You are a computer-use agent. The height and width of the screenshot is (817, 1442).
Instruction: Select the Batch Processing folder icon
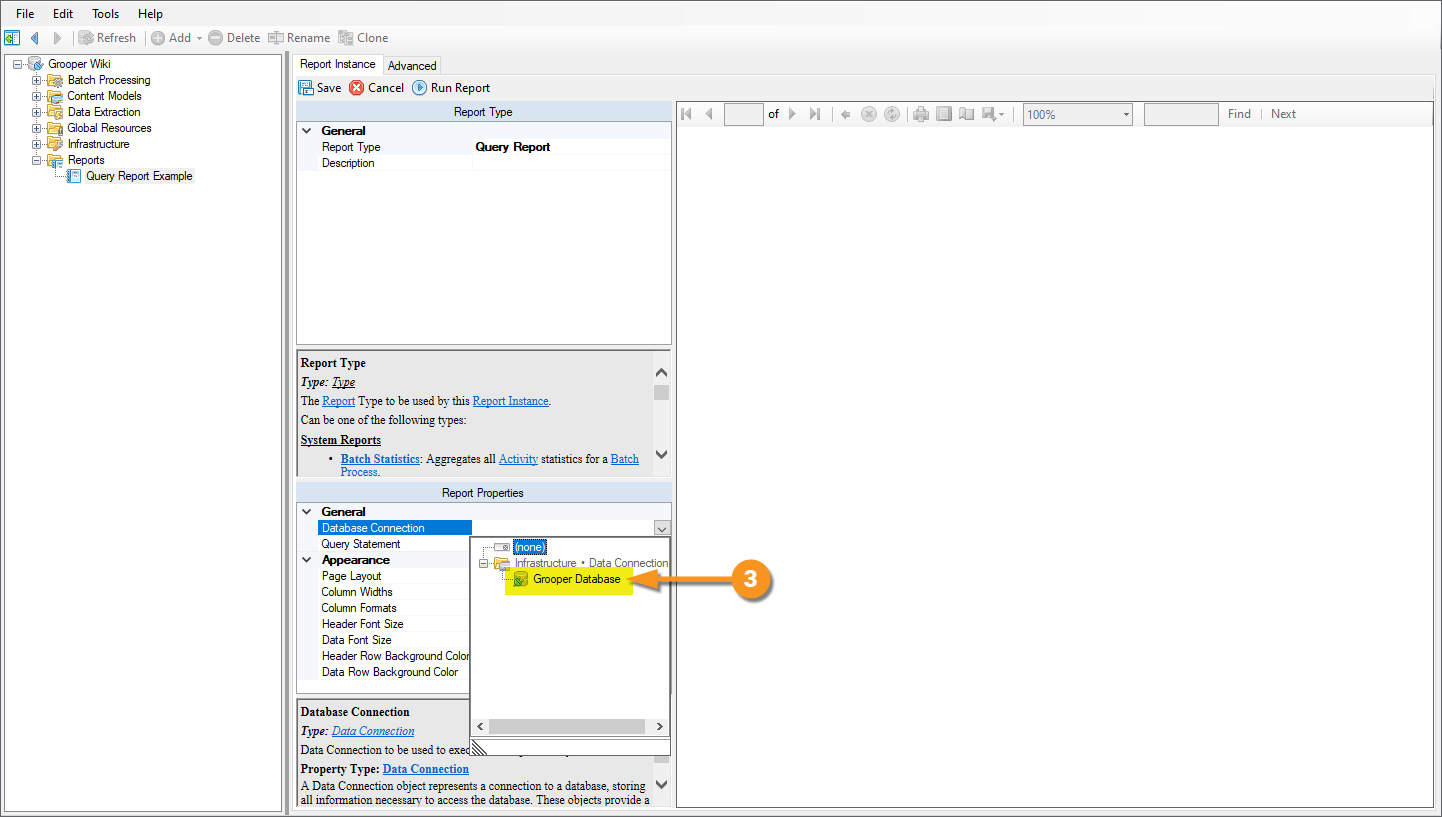pyautogui.click(x=54, y=80)
